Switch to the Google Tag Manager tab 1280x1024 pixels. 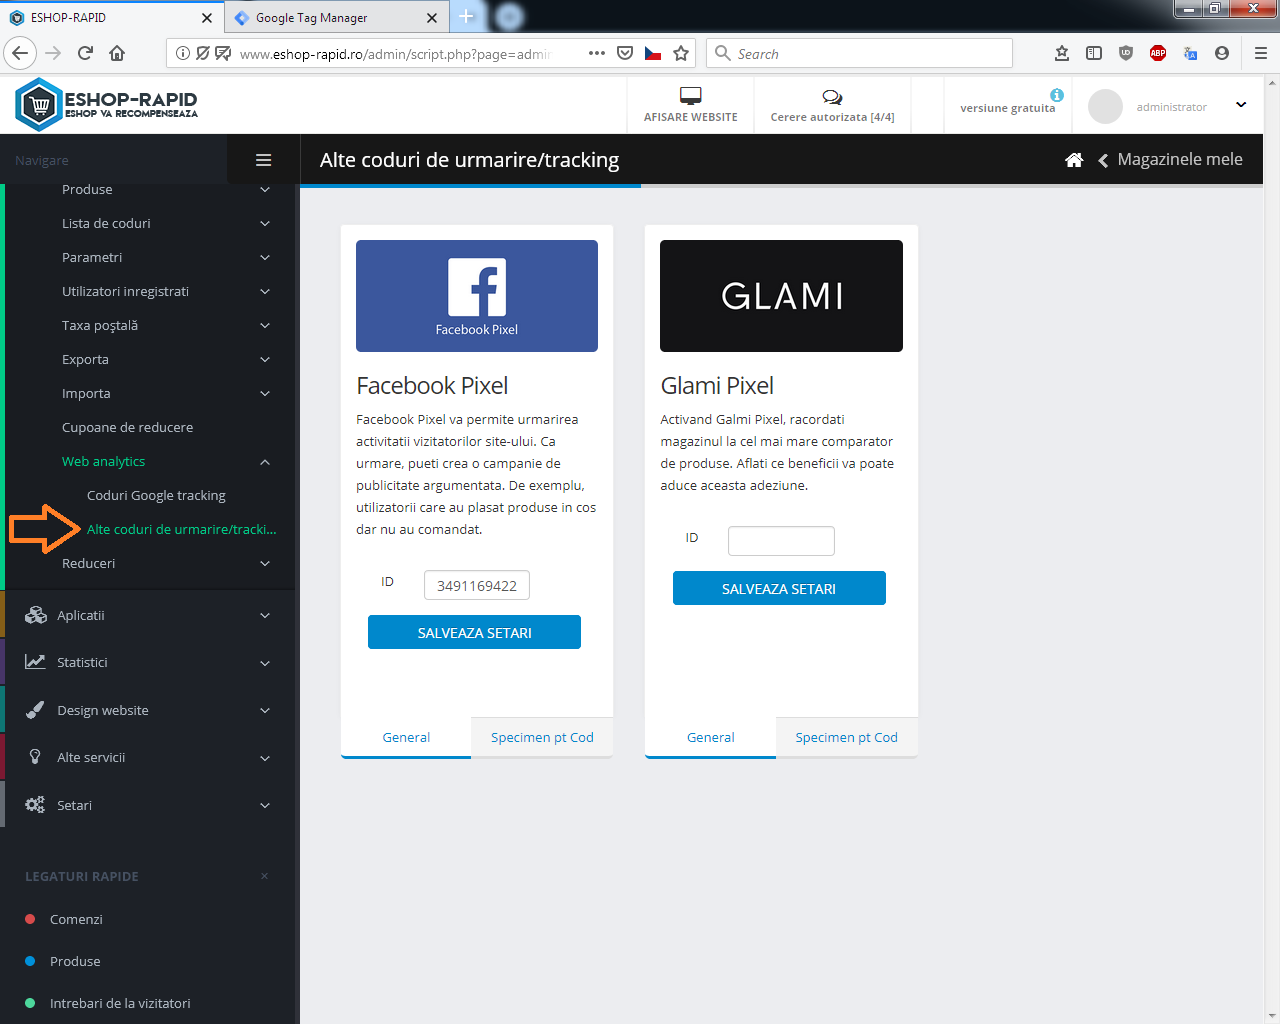click(x=334, y=17)
